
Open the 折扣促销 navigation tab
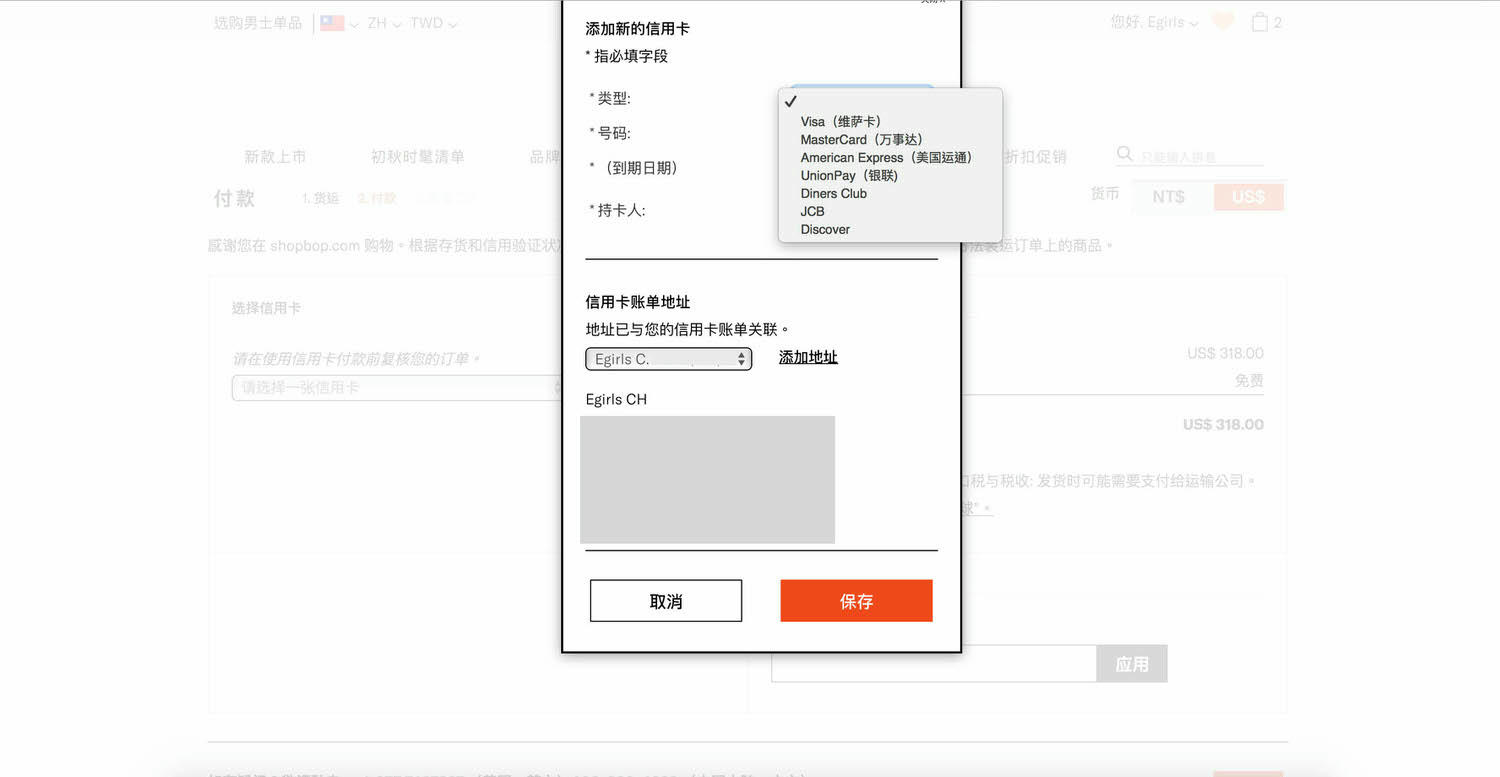point(1036,157)
